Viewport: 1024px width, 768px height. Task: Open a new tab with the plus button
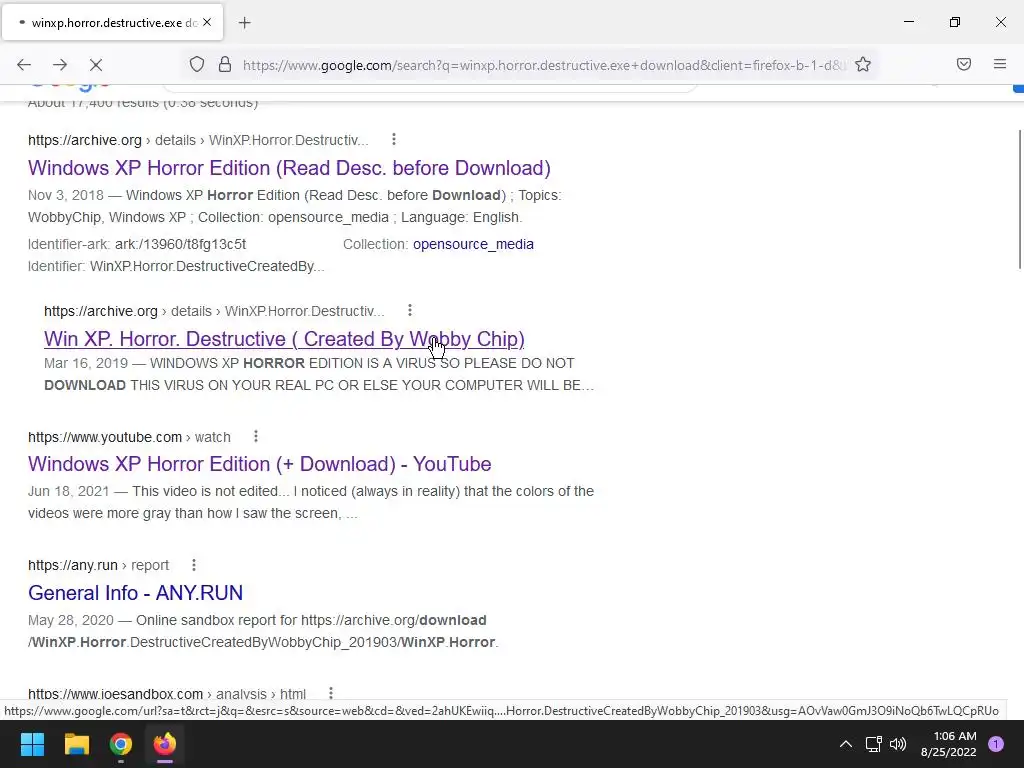pos(244,23)
